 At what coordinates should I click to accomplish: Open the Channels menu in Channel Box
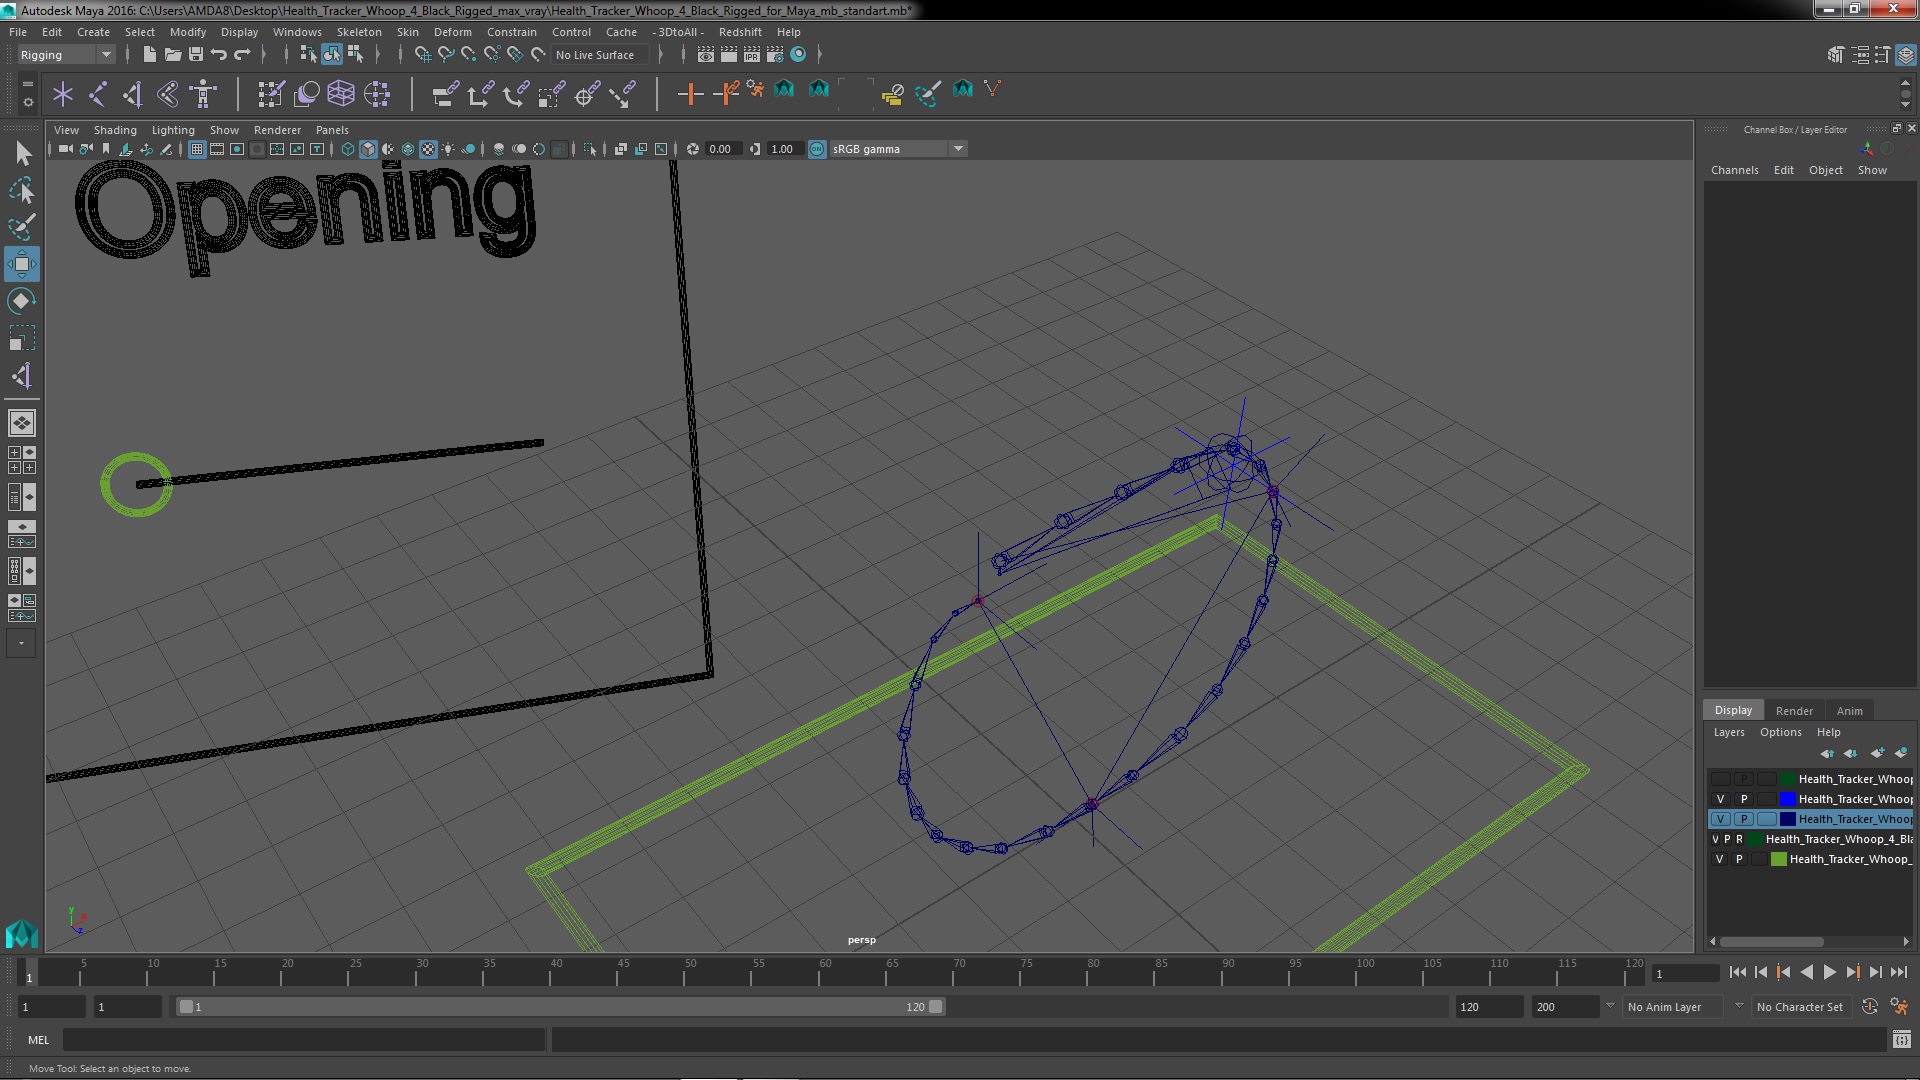pos(1734,170)
